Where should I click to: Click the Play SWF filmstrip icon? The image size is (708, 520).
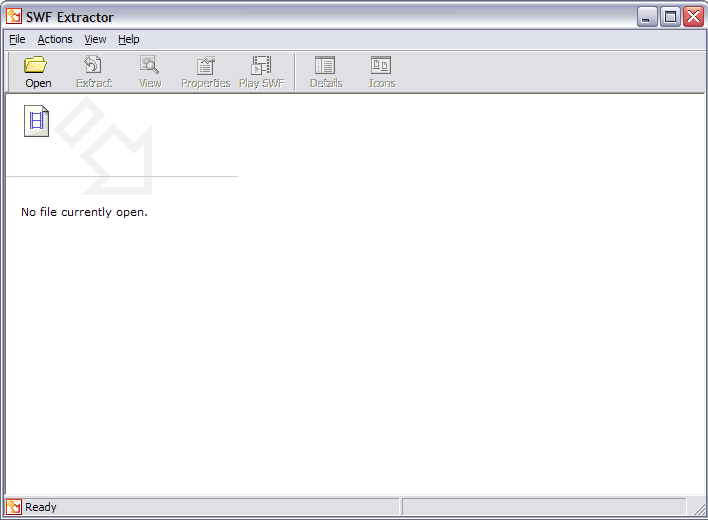(261, 65)
